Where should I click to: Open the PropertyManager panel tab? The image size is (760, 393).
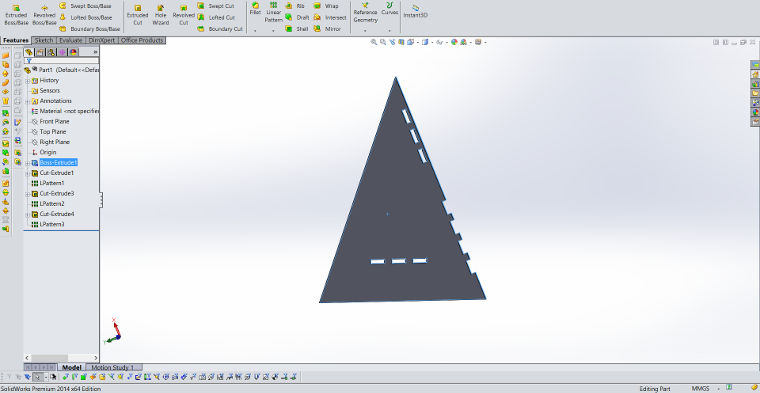tap(40, 52)
